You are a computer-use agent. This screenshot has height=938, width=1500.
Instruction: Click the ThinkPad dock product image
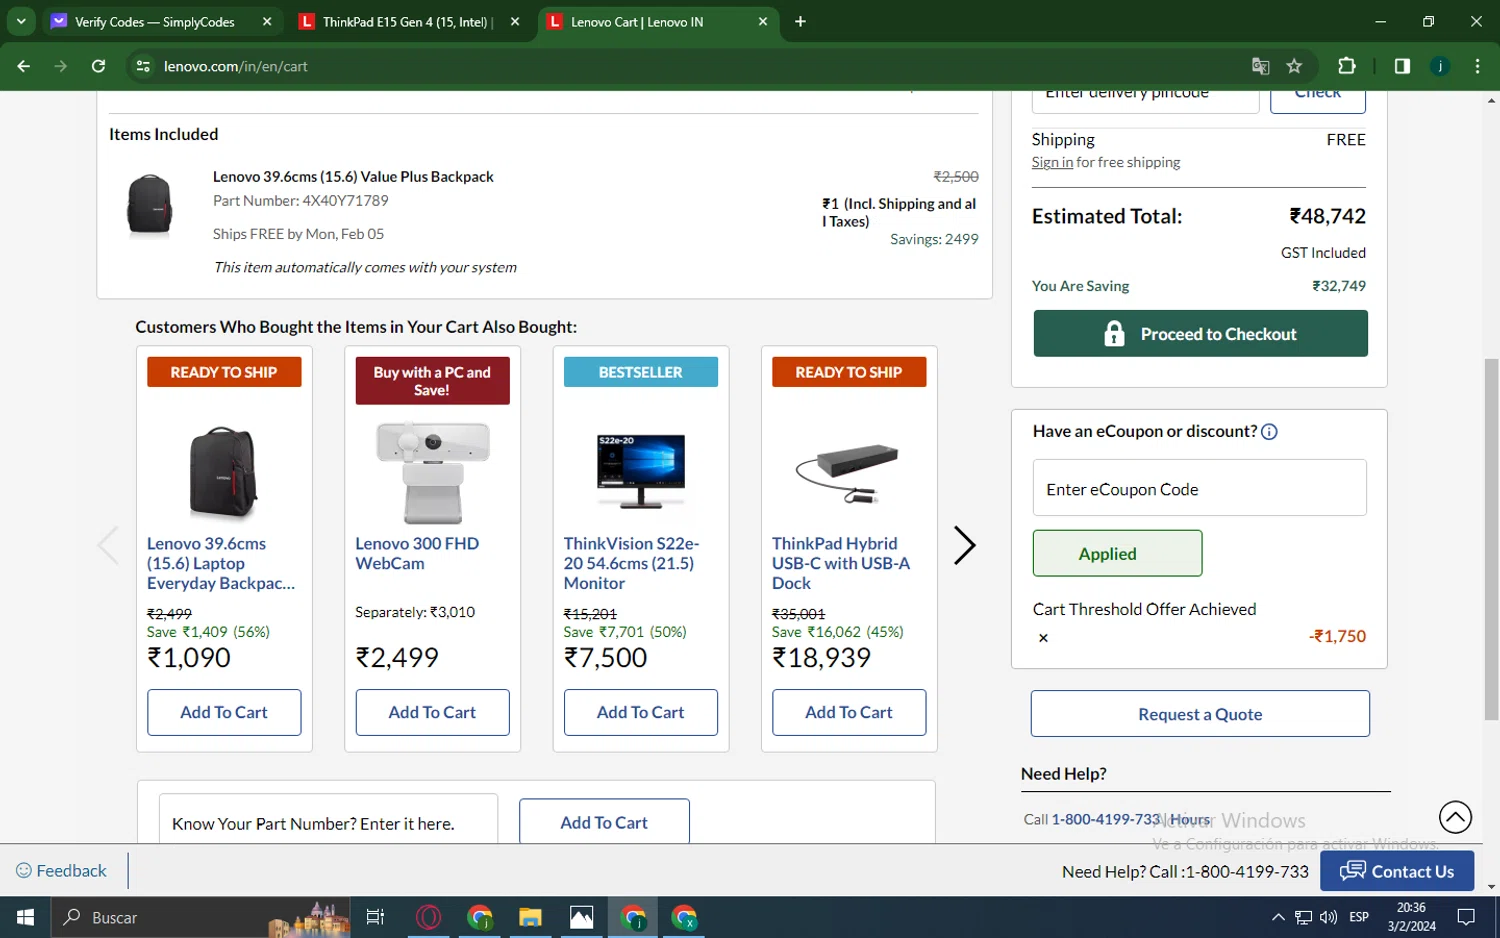pos(848,473)
